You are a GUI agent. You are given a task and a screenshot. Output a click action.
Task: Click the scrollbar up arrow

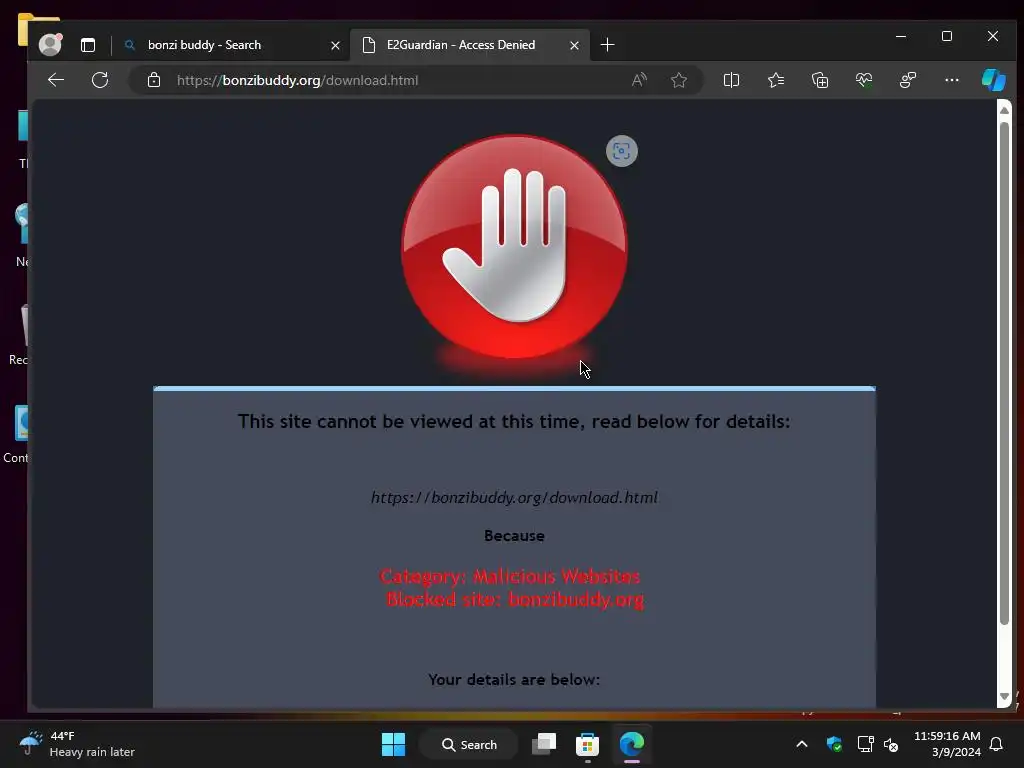(x=1004, y=110)
